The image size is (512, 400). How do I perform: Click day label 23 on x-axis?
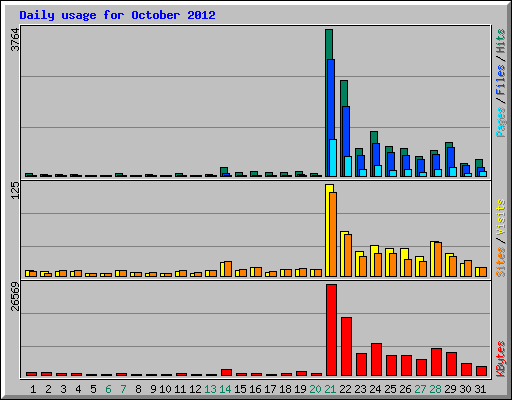click(x=360, y=389)
